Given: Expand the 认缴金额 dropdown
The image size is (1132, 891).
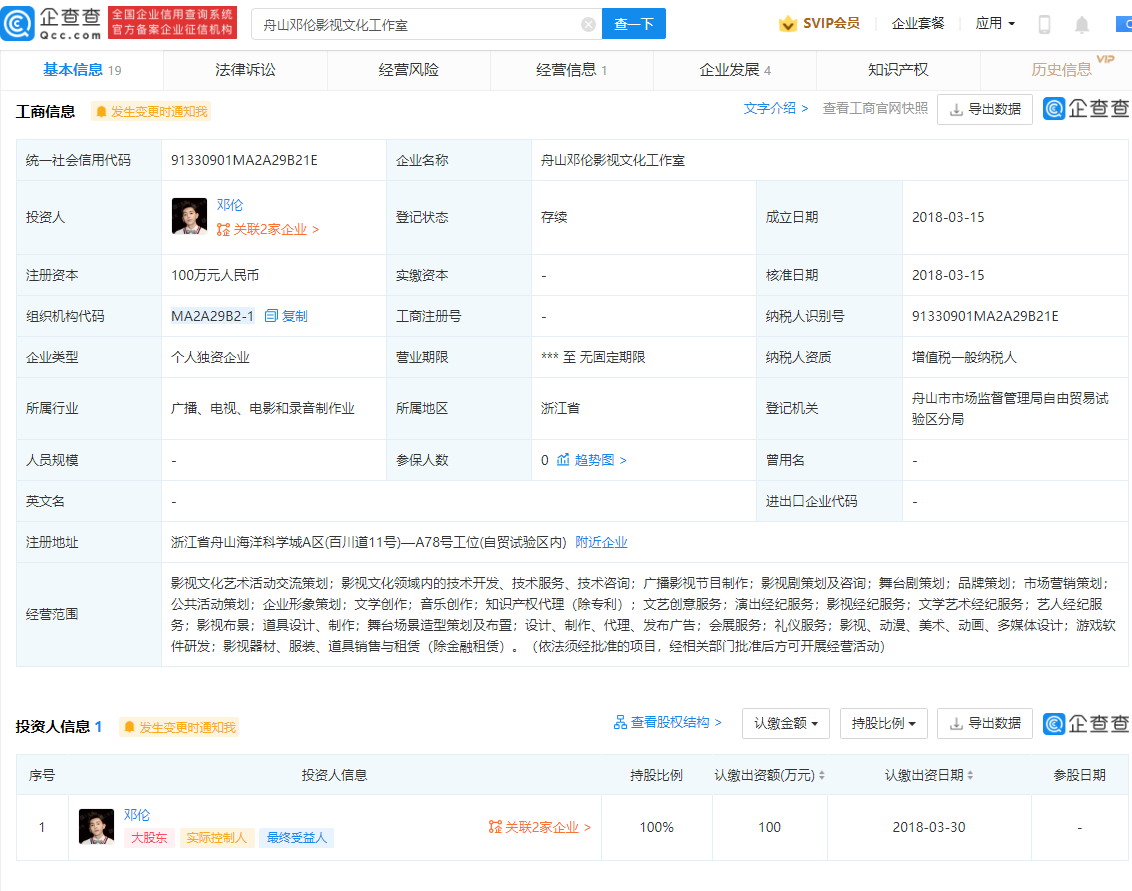Looking at the screenshot, I should tap(785, 723).
